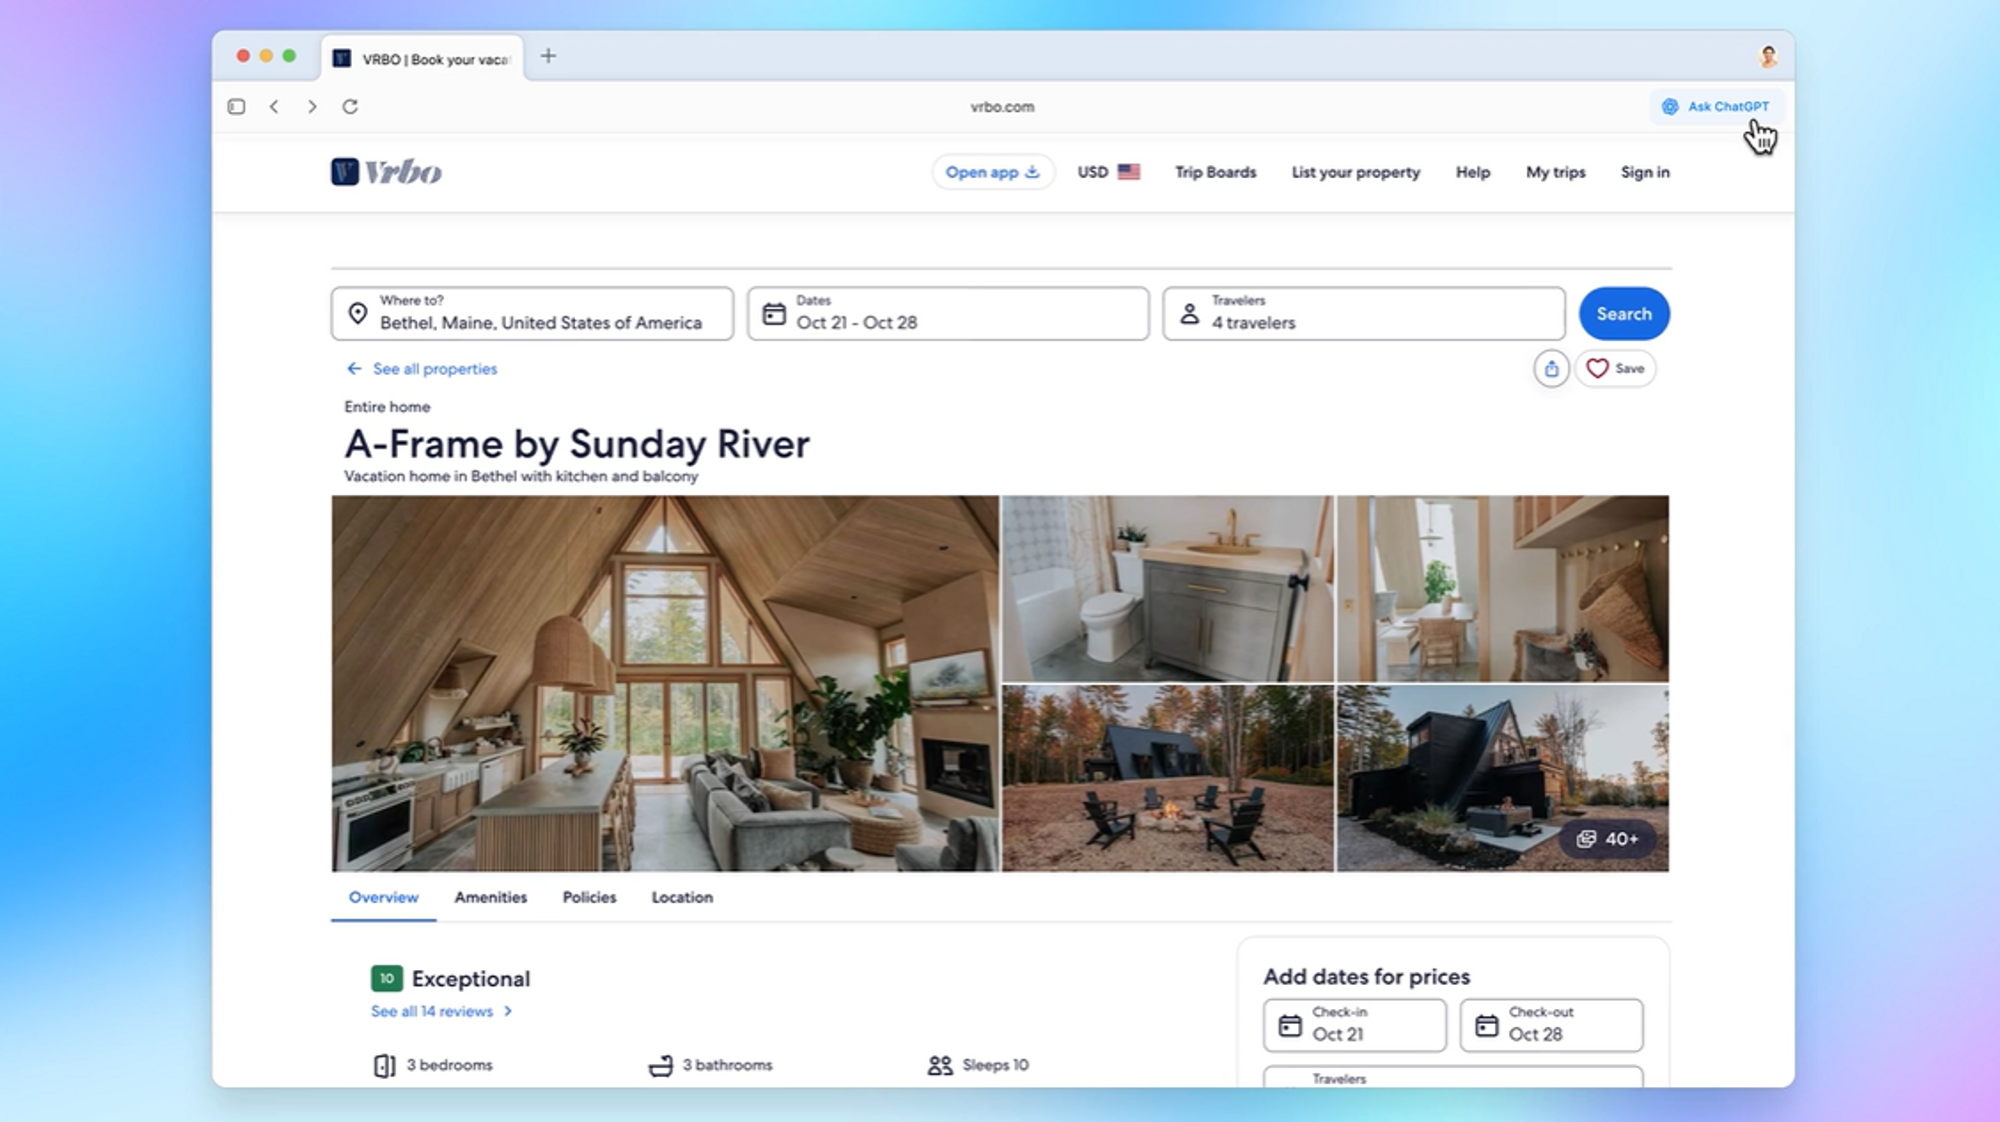The height and width of the screenshot is (1122, 2000).
Task: Switch to the Amenities tab
Action: tap(490, 898)
